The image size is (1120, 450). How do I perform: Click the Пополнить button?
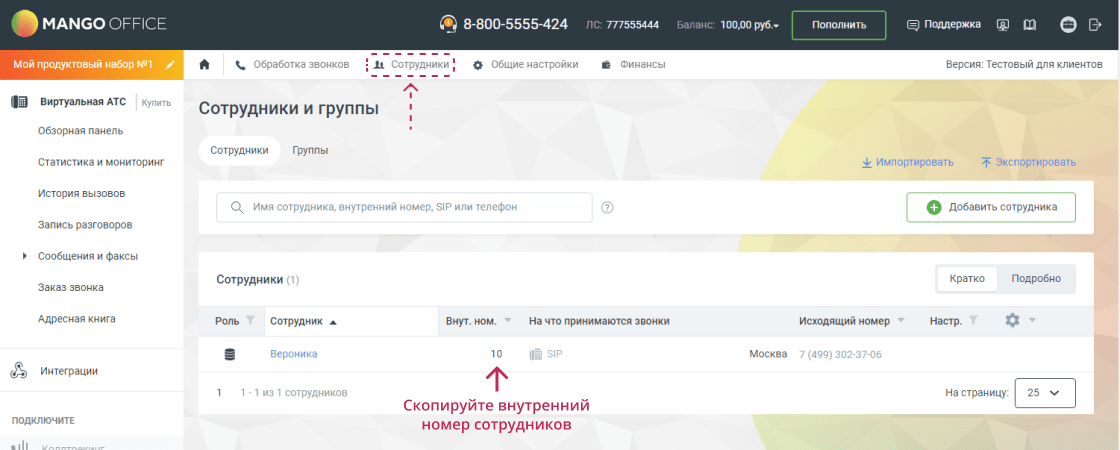[x=839, y=25]
